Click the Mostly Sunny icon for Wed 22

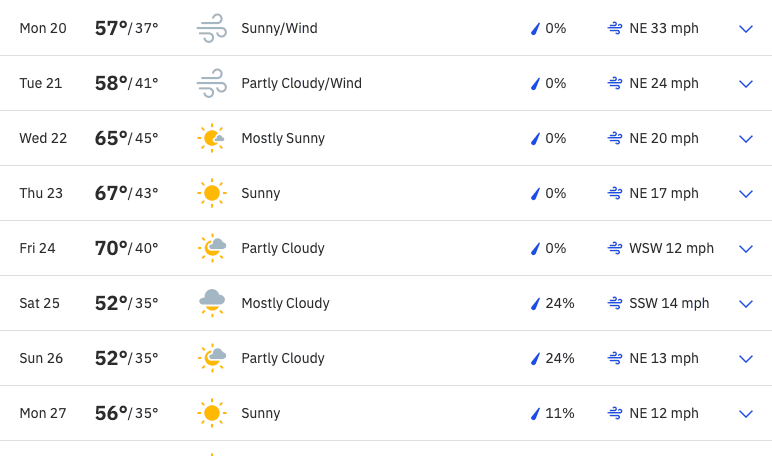tap(212, 138)
